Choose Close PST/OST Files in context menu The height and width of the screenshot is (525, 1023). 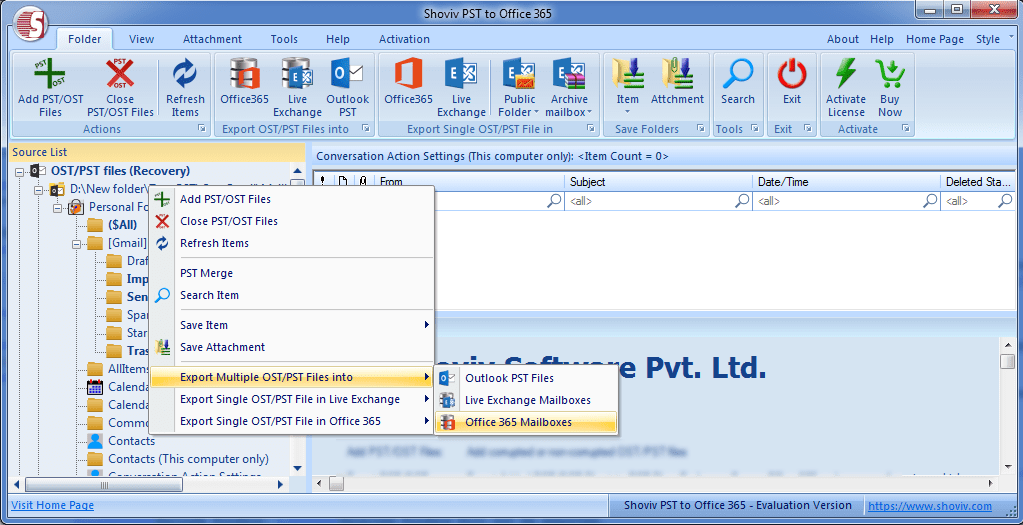click(291, 221)
